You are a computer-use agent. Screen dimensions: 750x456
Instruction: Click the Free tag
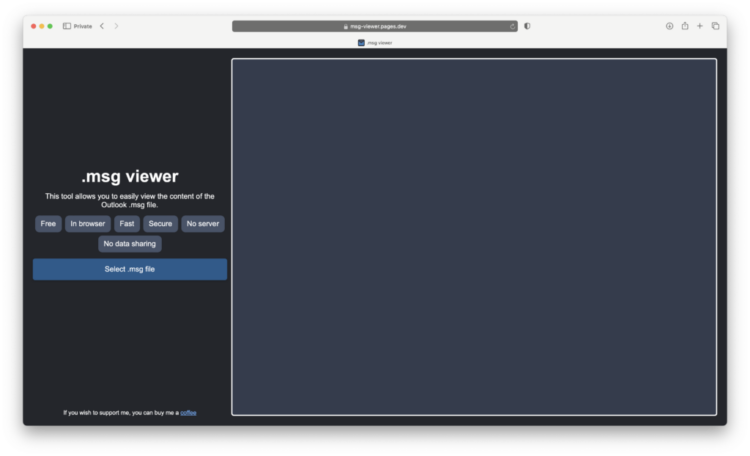click(x=48, y=224)
